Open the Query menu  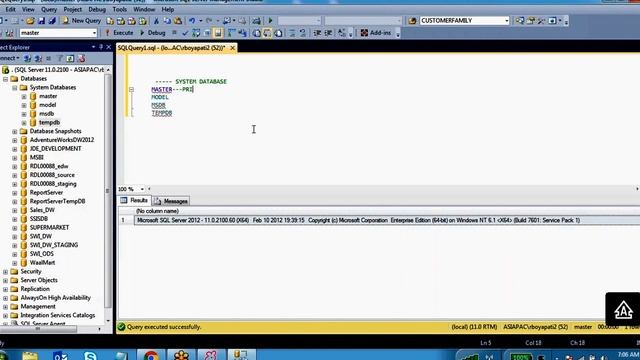click(49, 9)
